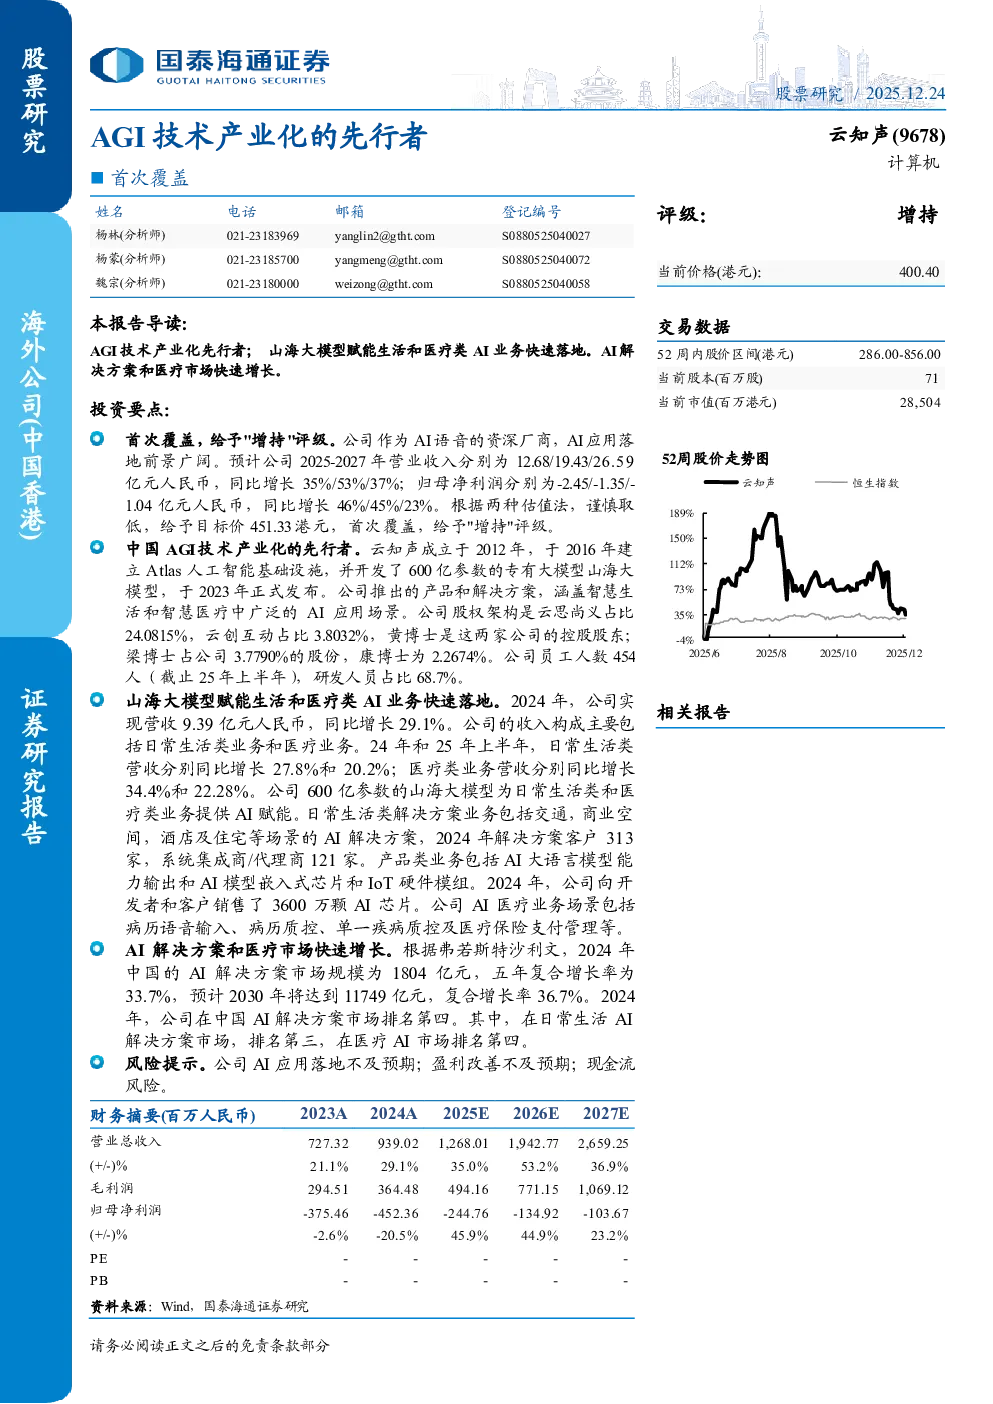Click bullet icon beside 'AI 解决方案和医疗市场快速增长'

coord(97,948)
